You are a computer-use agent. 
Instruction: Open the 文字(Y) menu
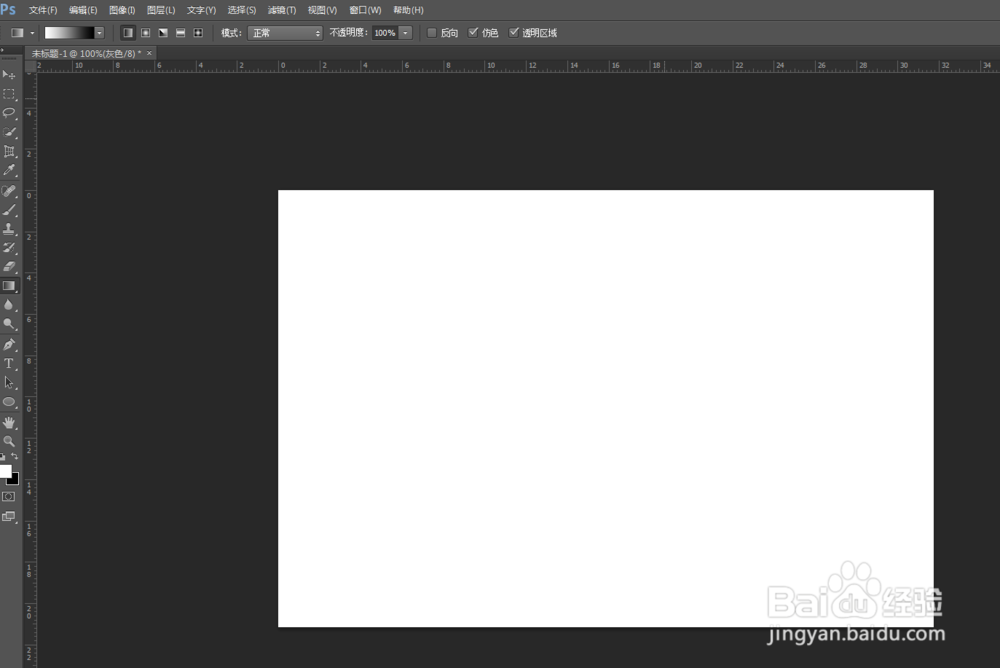click(x=201, y=10)
